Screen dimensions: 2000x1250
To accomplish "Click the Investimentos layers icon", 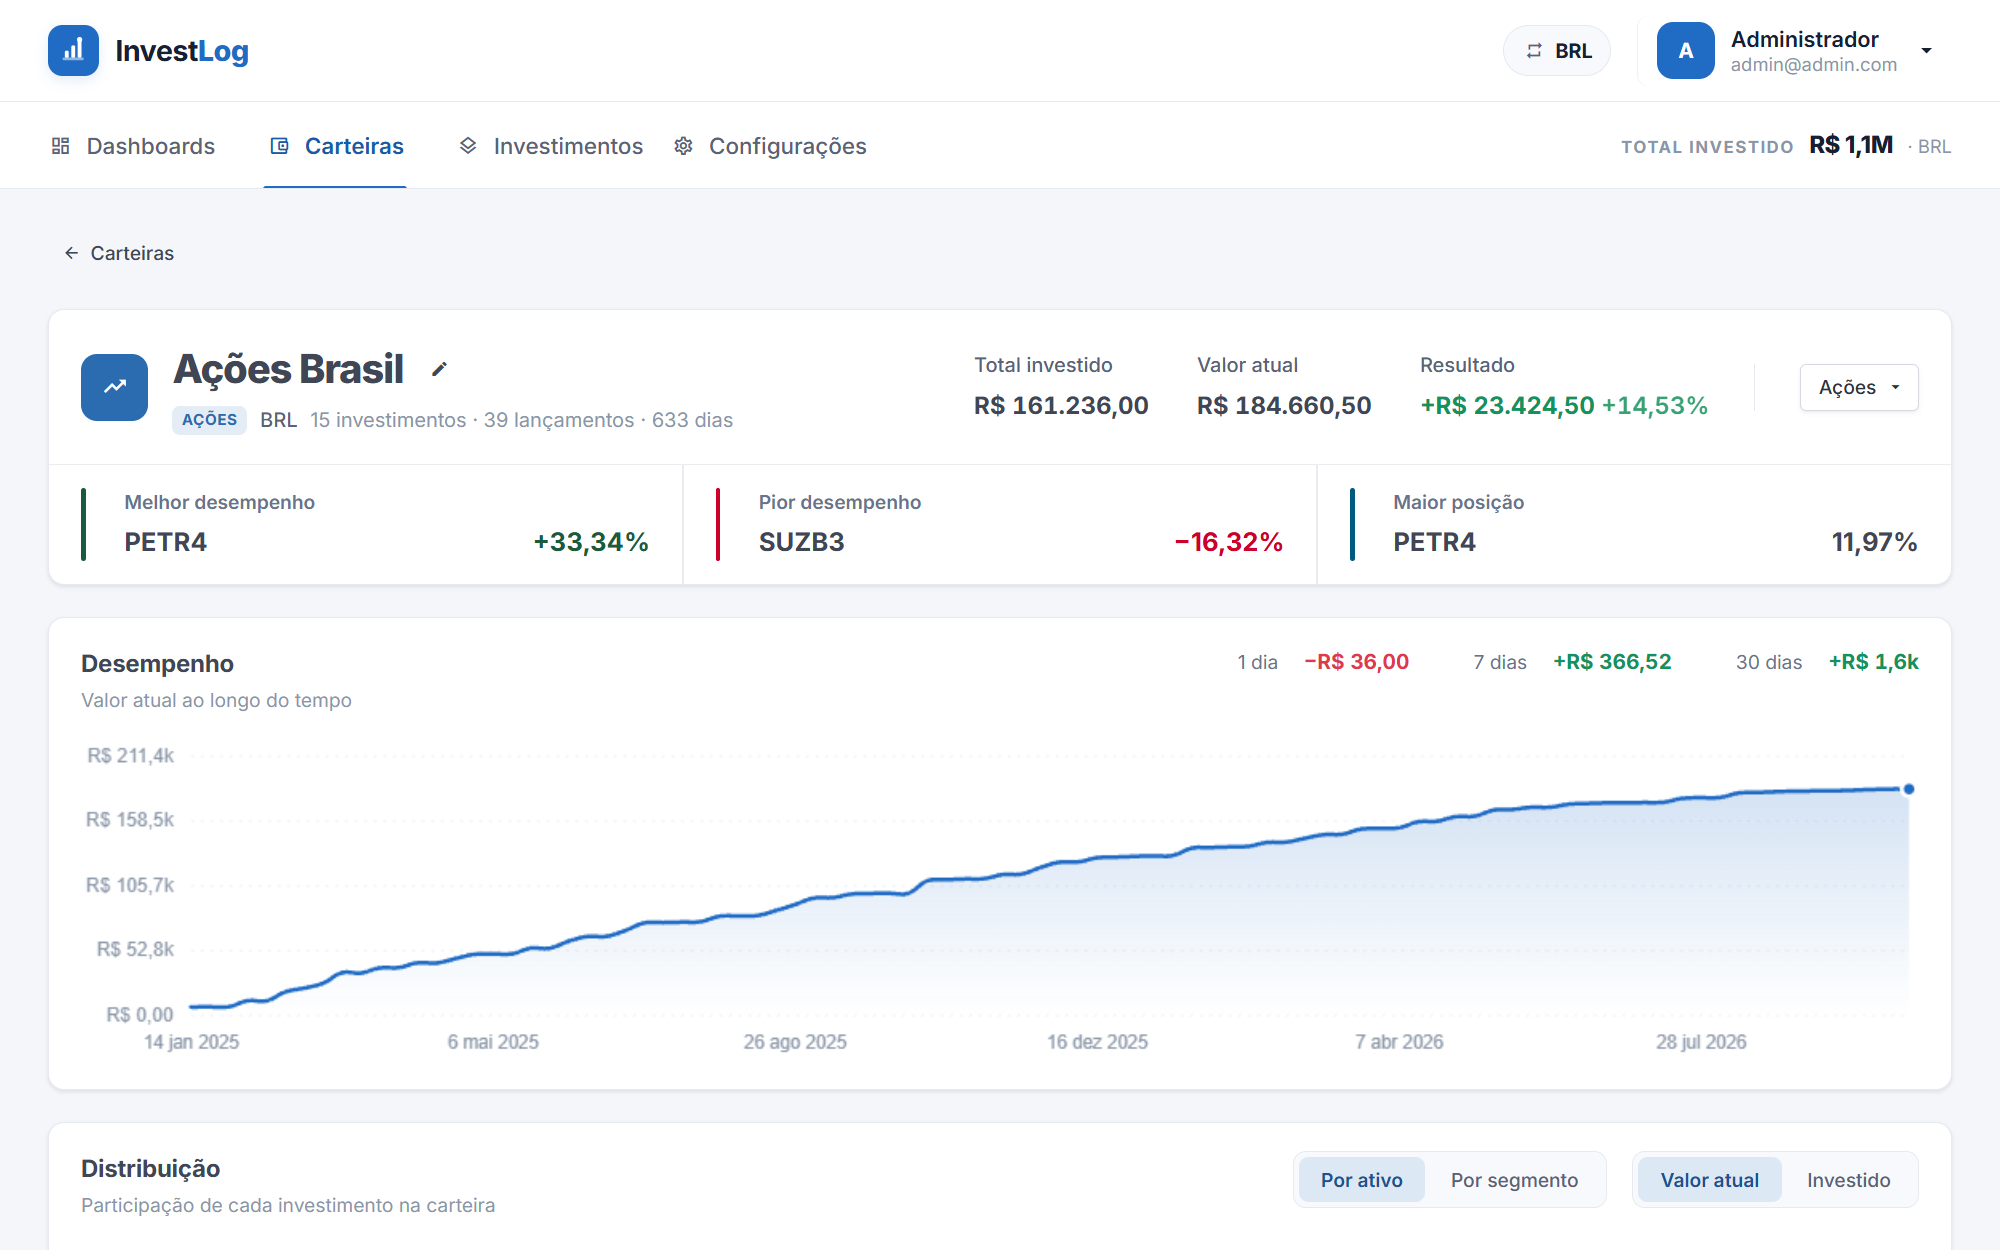I will click(x=468, y=146).
